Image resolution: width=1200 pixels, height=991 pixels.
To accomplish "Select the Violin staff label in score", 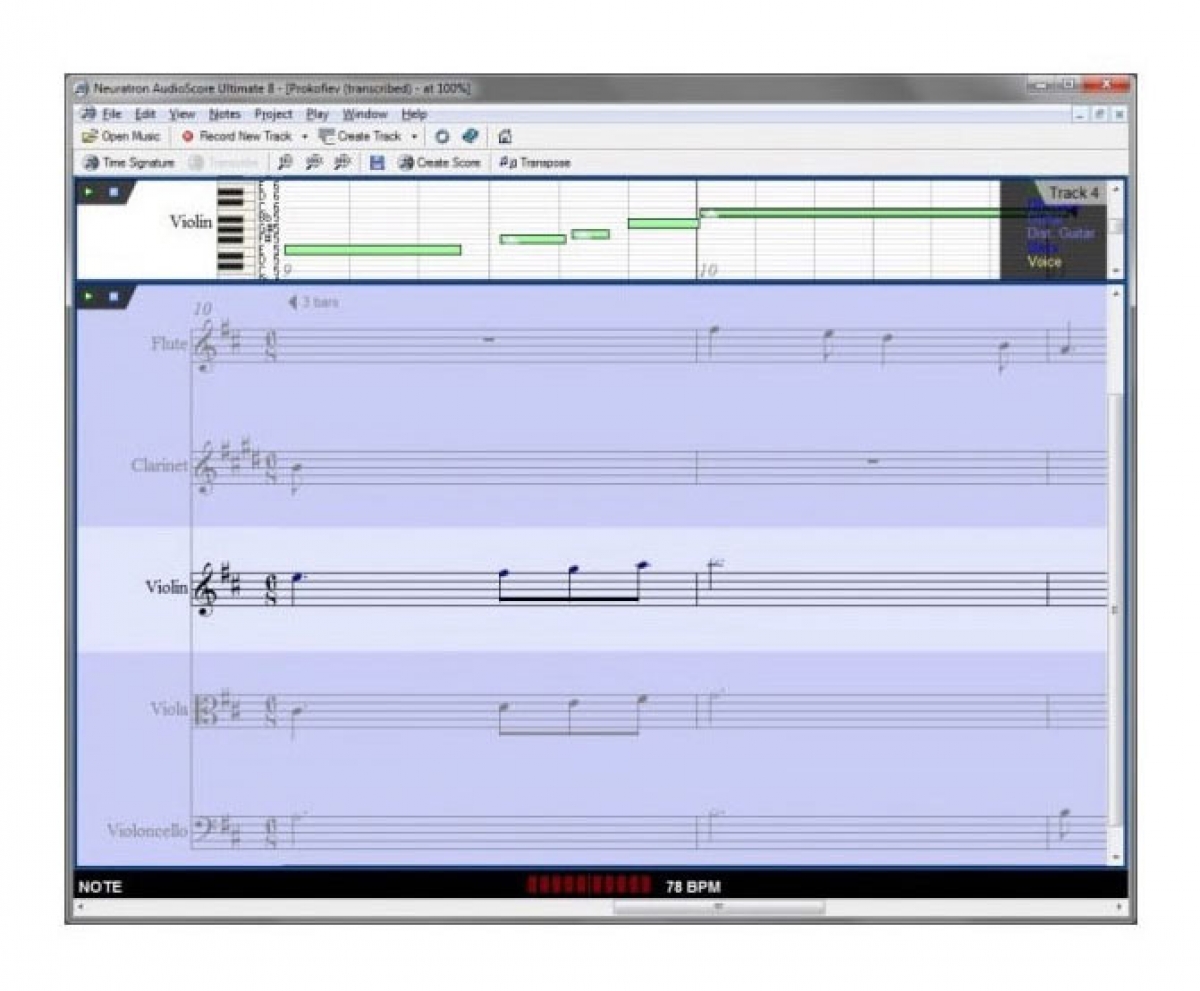I will tap(166, 587).
